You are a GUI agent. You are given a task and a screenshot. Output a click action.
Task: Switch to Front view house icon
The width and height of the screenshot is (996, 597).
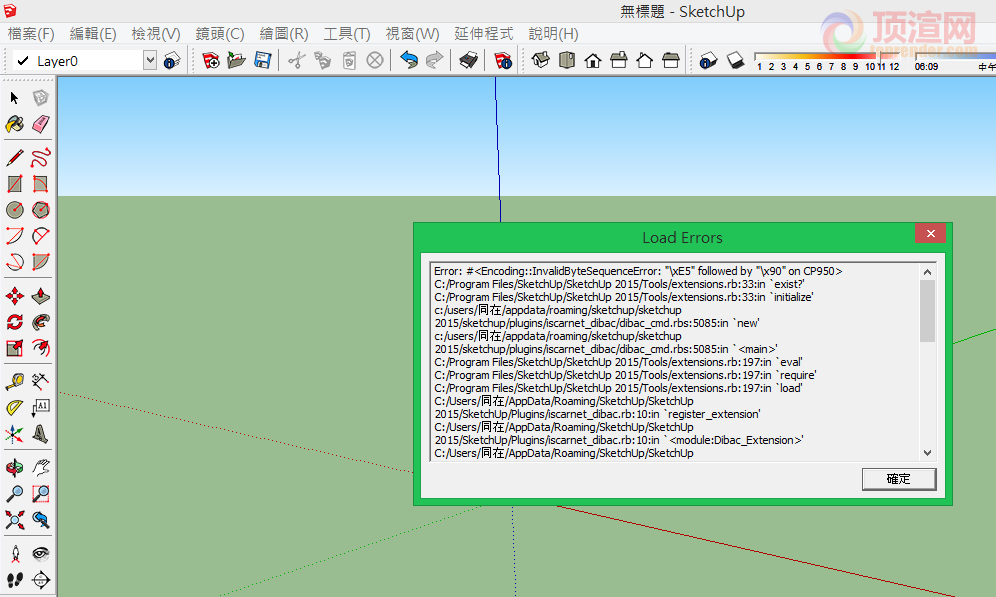593,61
